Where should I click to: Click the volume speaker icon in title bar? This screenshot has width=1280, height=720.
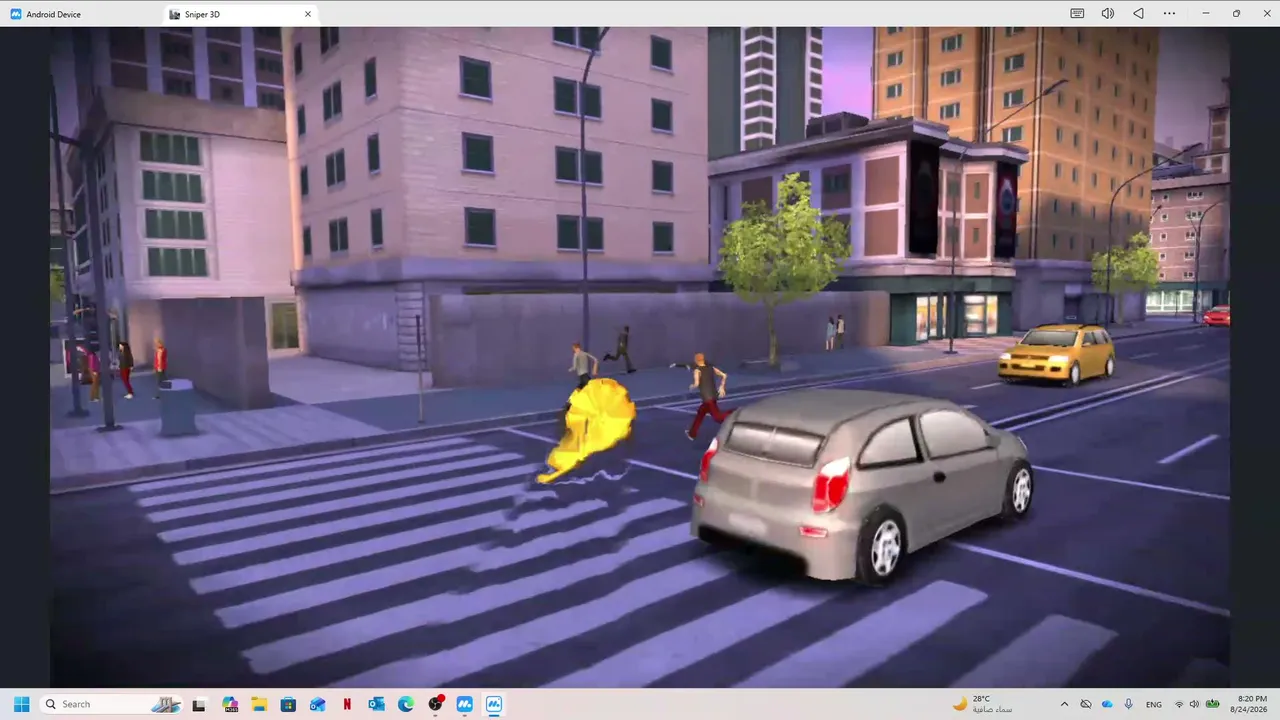[1108, 14]
